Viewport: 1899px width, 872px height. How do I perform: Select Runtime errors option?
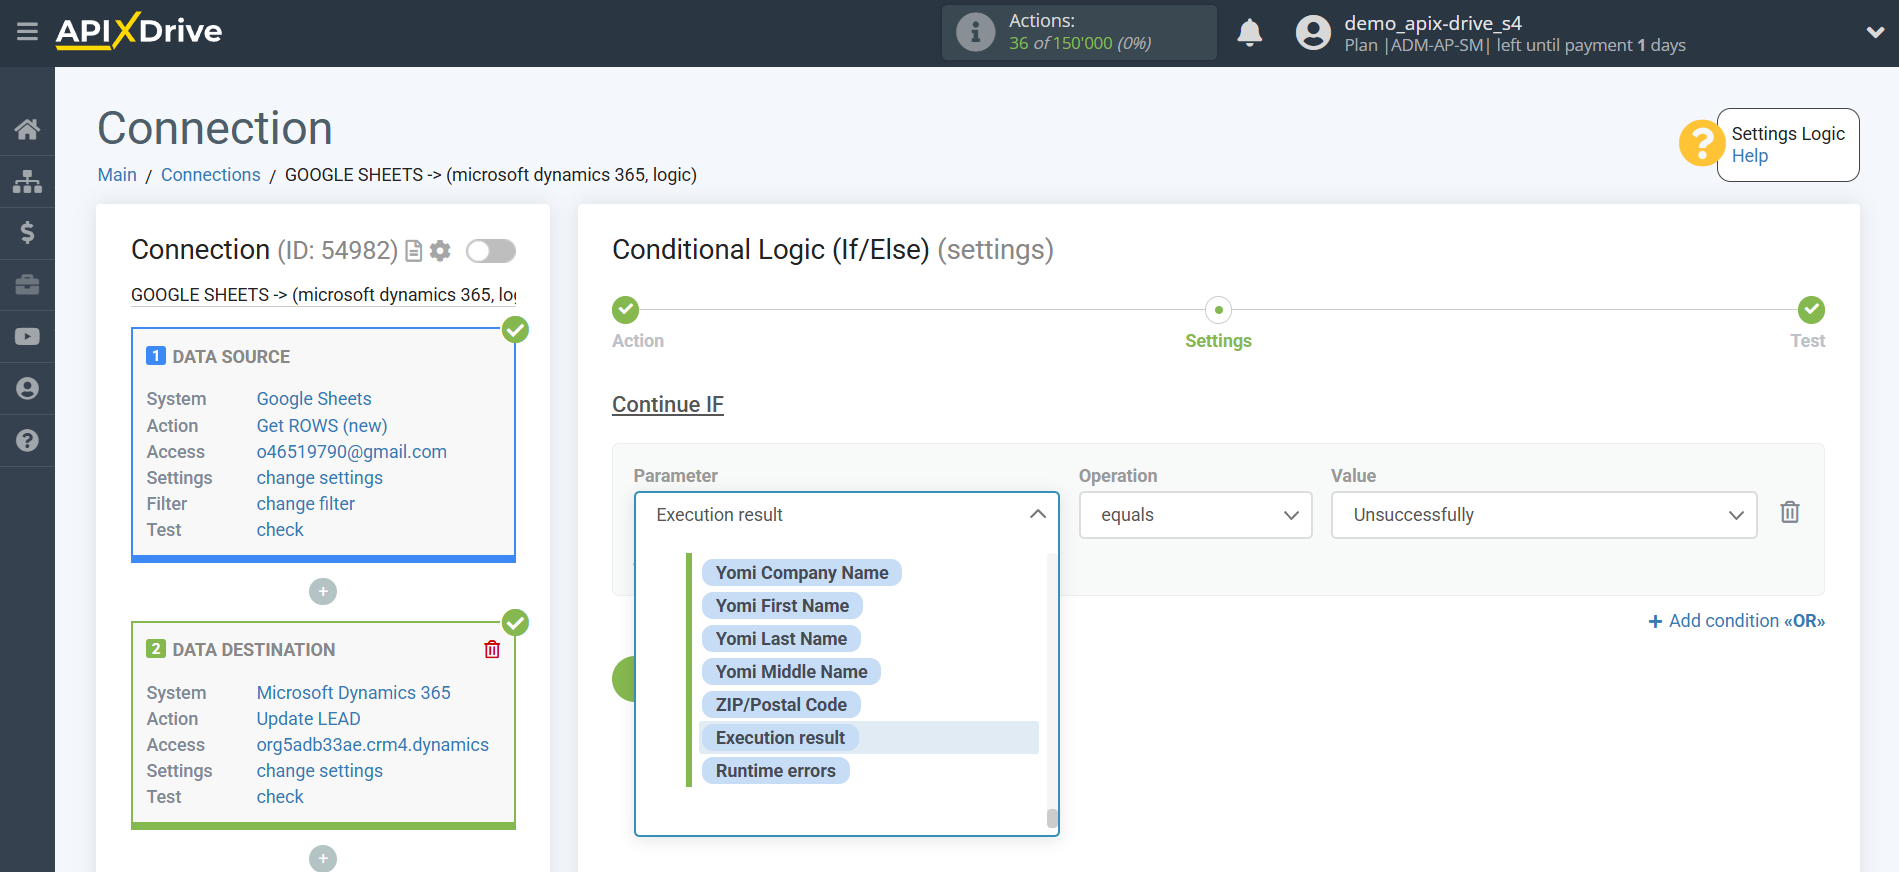[775, 771]
